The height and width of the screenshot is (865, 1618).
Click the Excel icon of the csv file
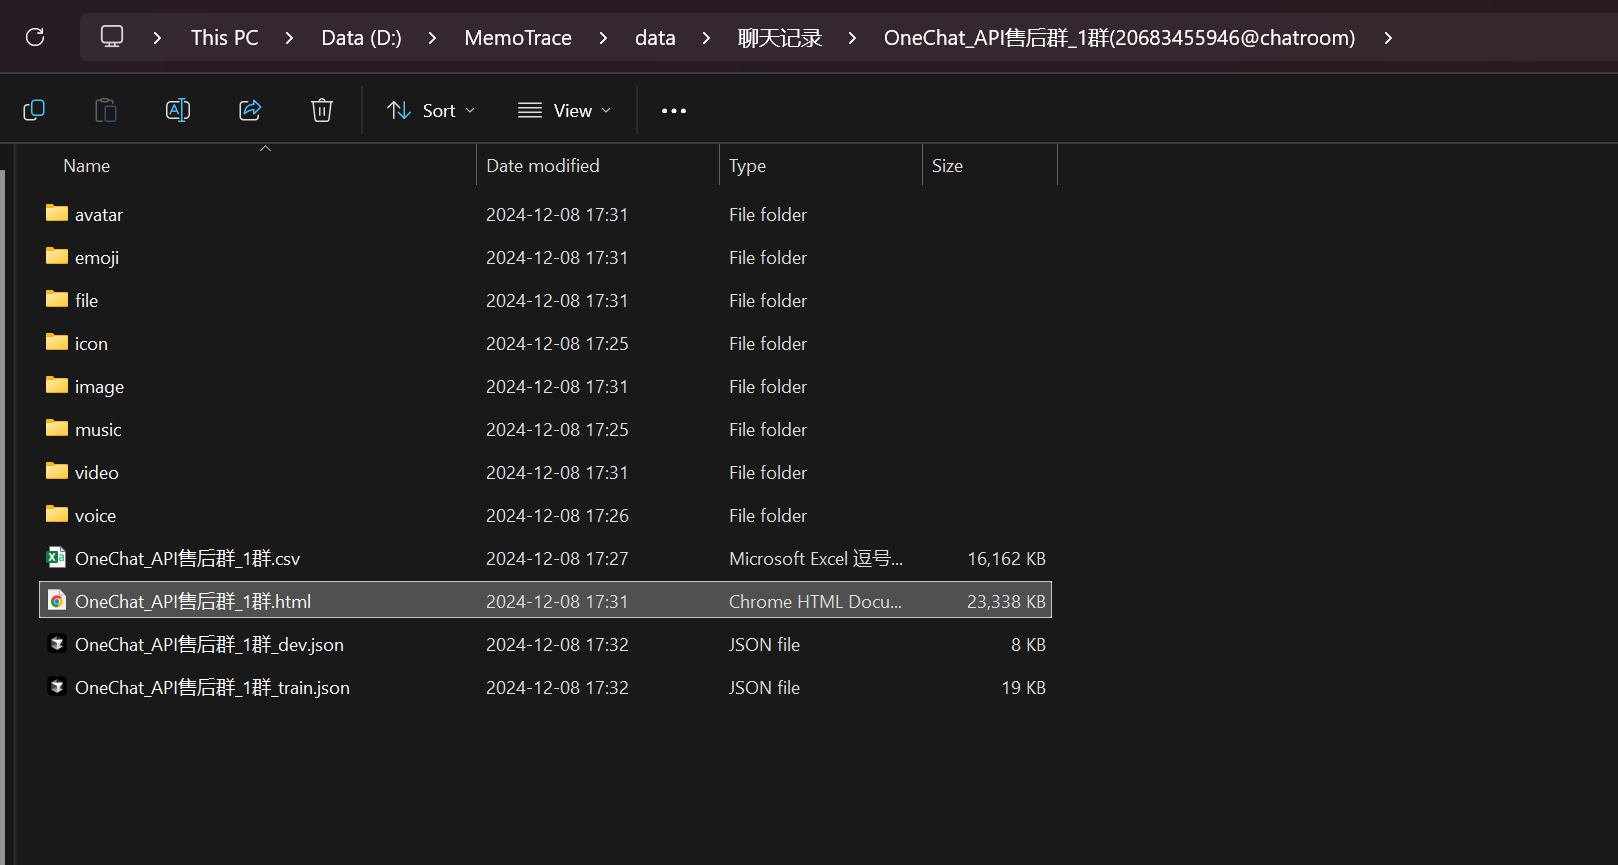pos(57,558)
